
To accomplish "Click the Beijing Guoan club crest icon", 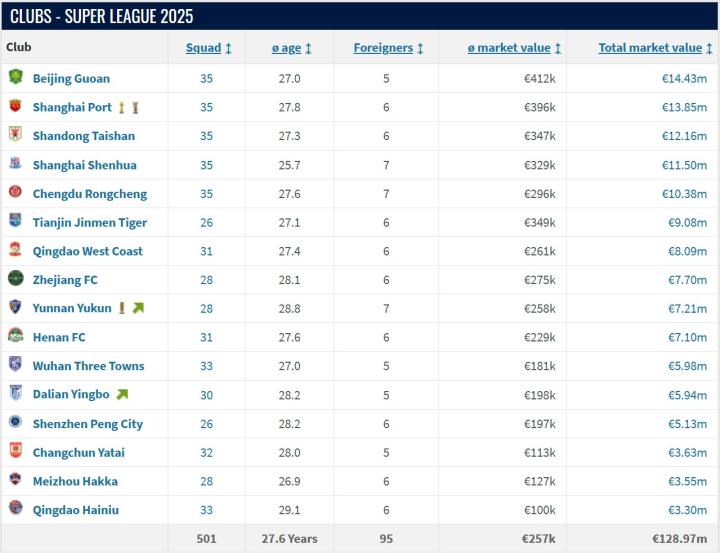I will pyautogui.click(x=16, y=77).
